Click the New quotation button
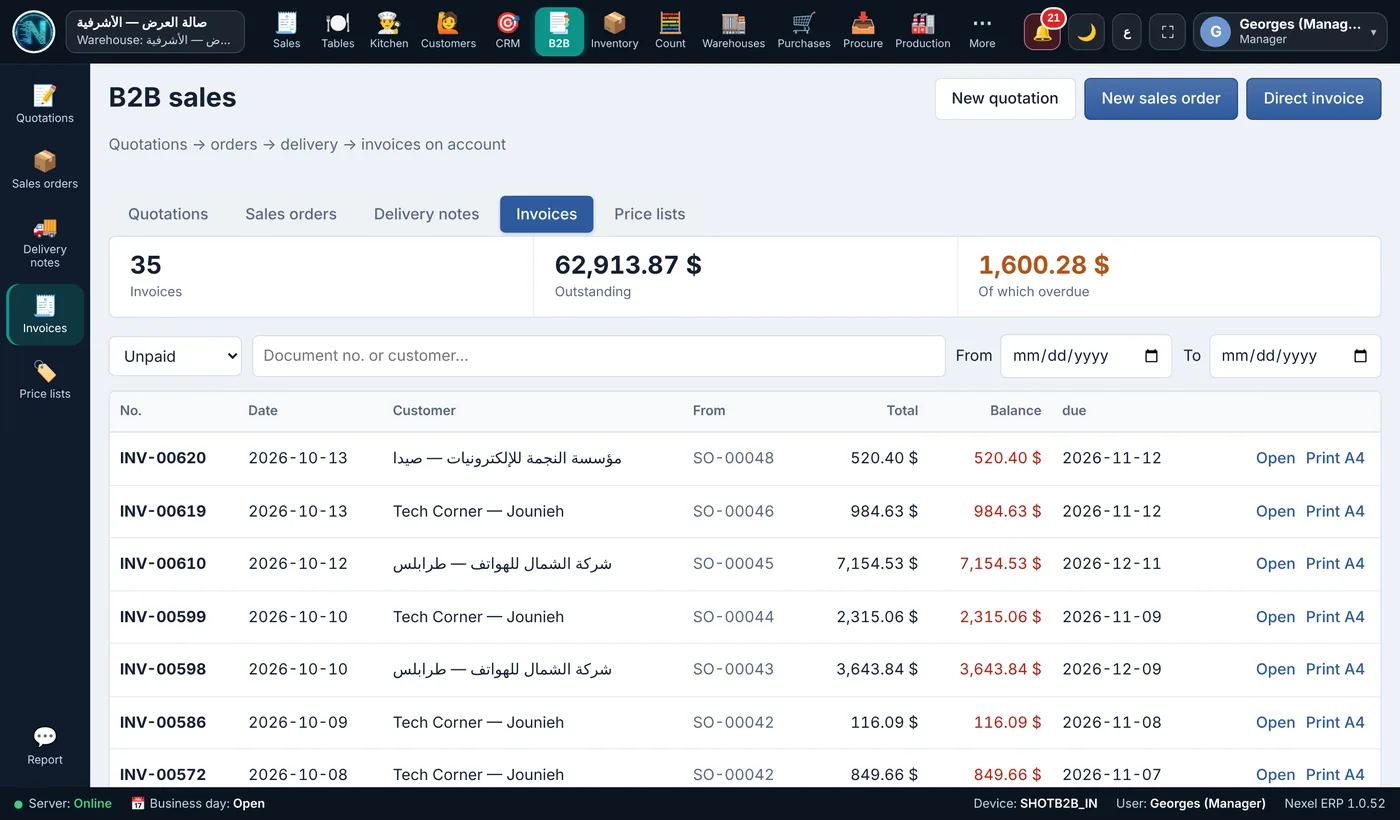This screenshot has width=1400, height=820. 1005,99
